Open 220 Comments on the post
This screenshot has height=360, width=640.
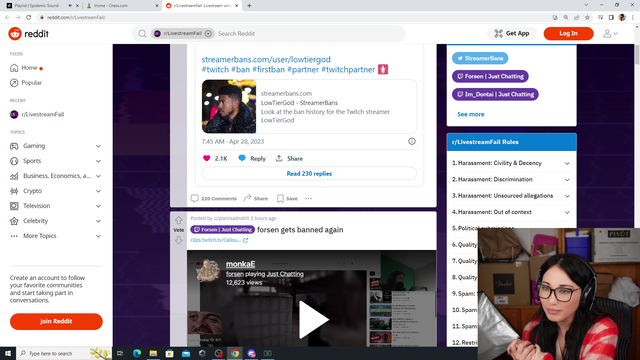213,198
